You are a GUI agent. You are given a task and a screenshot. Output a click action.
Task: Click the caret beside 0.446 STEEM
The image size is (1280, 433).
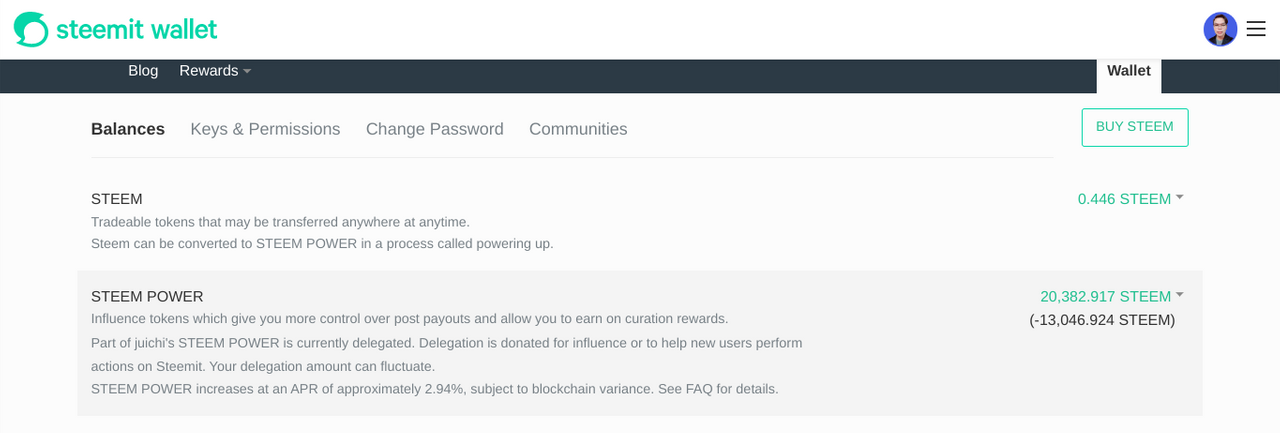click(1180, 197)
